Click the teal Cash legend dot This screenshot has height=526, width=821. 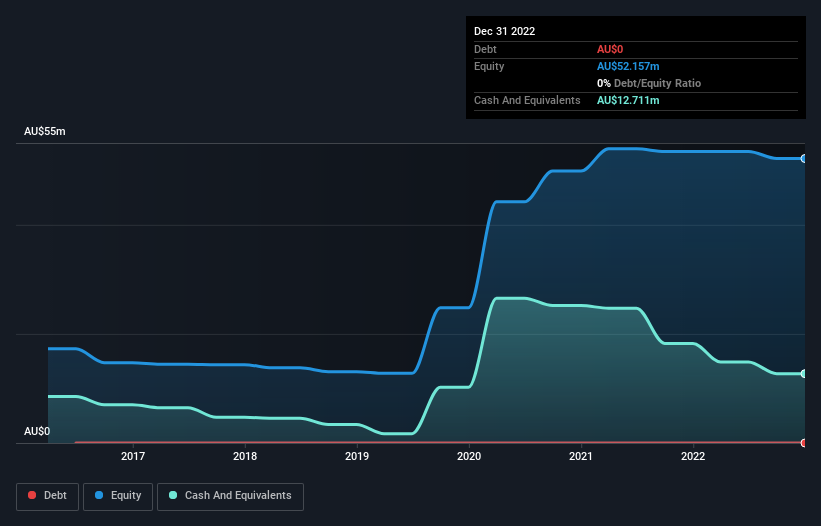(x=173, y=495)
